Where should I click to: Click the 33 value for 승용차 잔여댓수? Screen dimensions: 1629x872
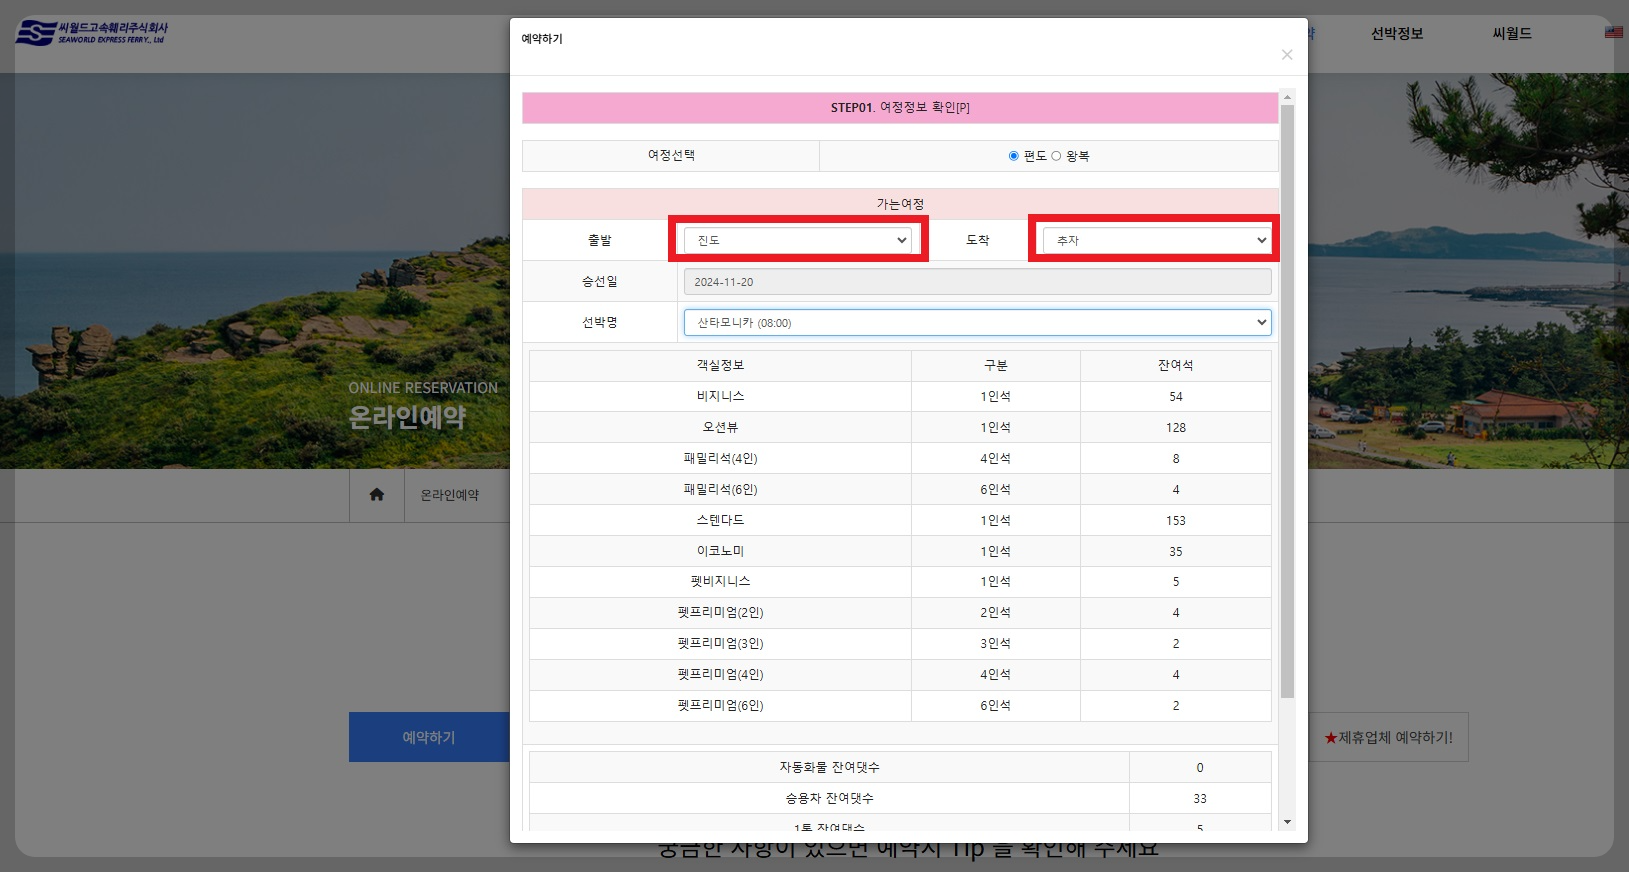pos(1200,798)
